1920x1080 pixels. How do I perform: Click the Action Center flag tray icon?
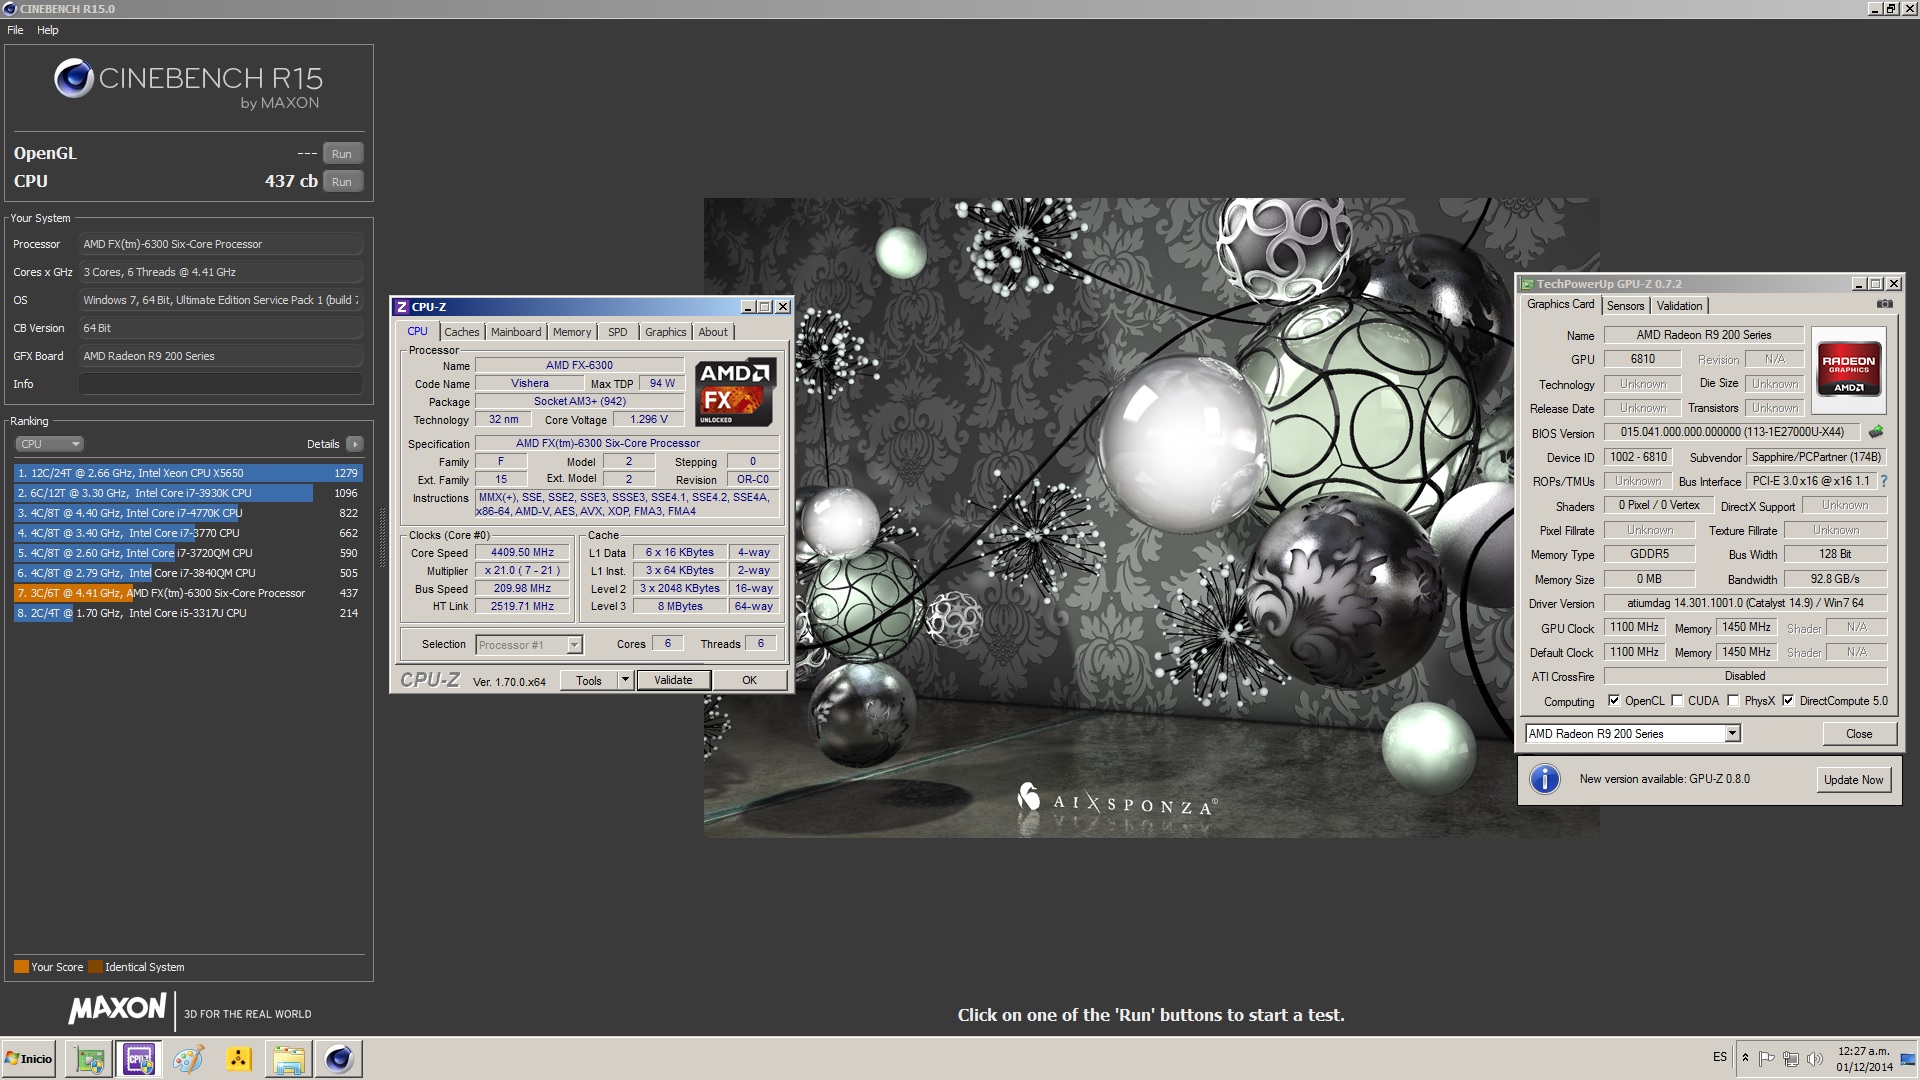point(1767,1058)
